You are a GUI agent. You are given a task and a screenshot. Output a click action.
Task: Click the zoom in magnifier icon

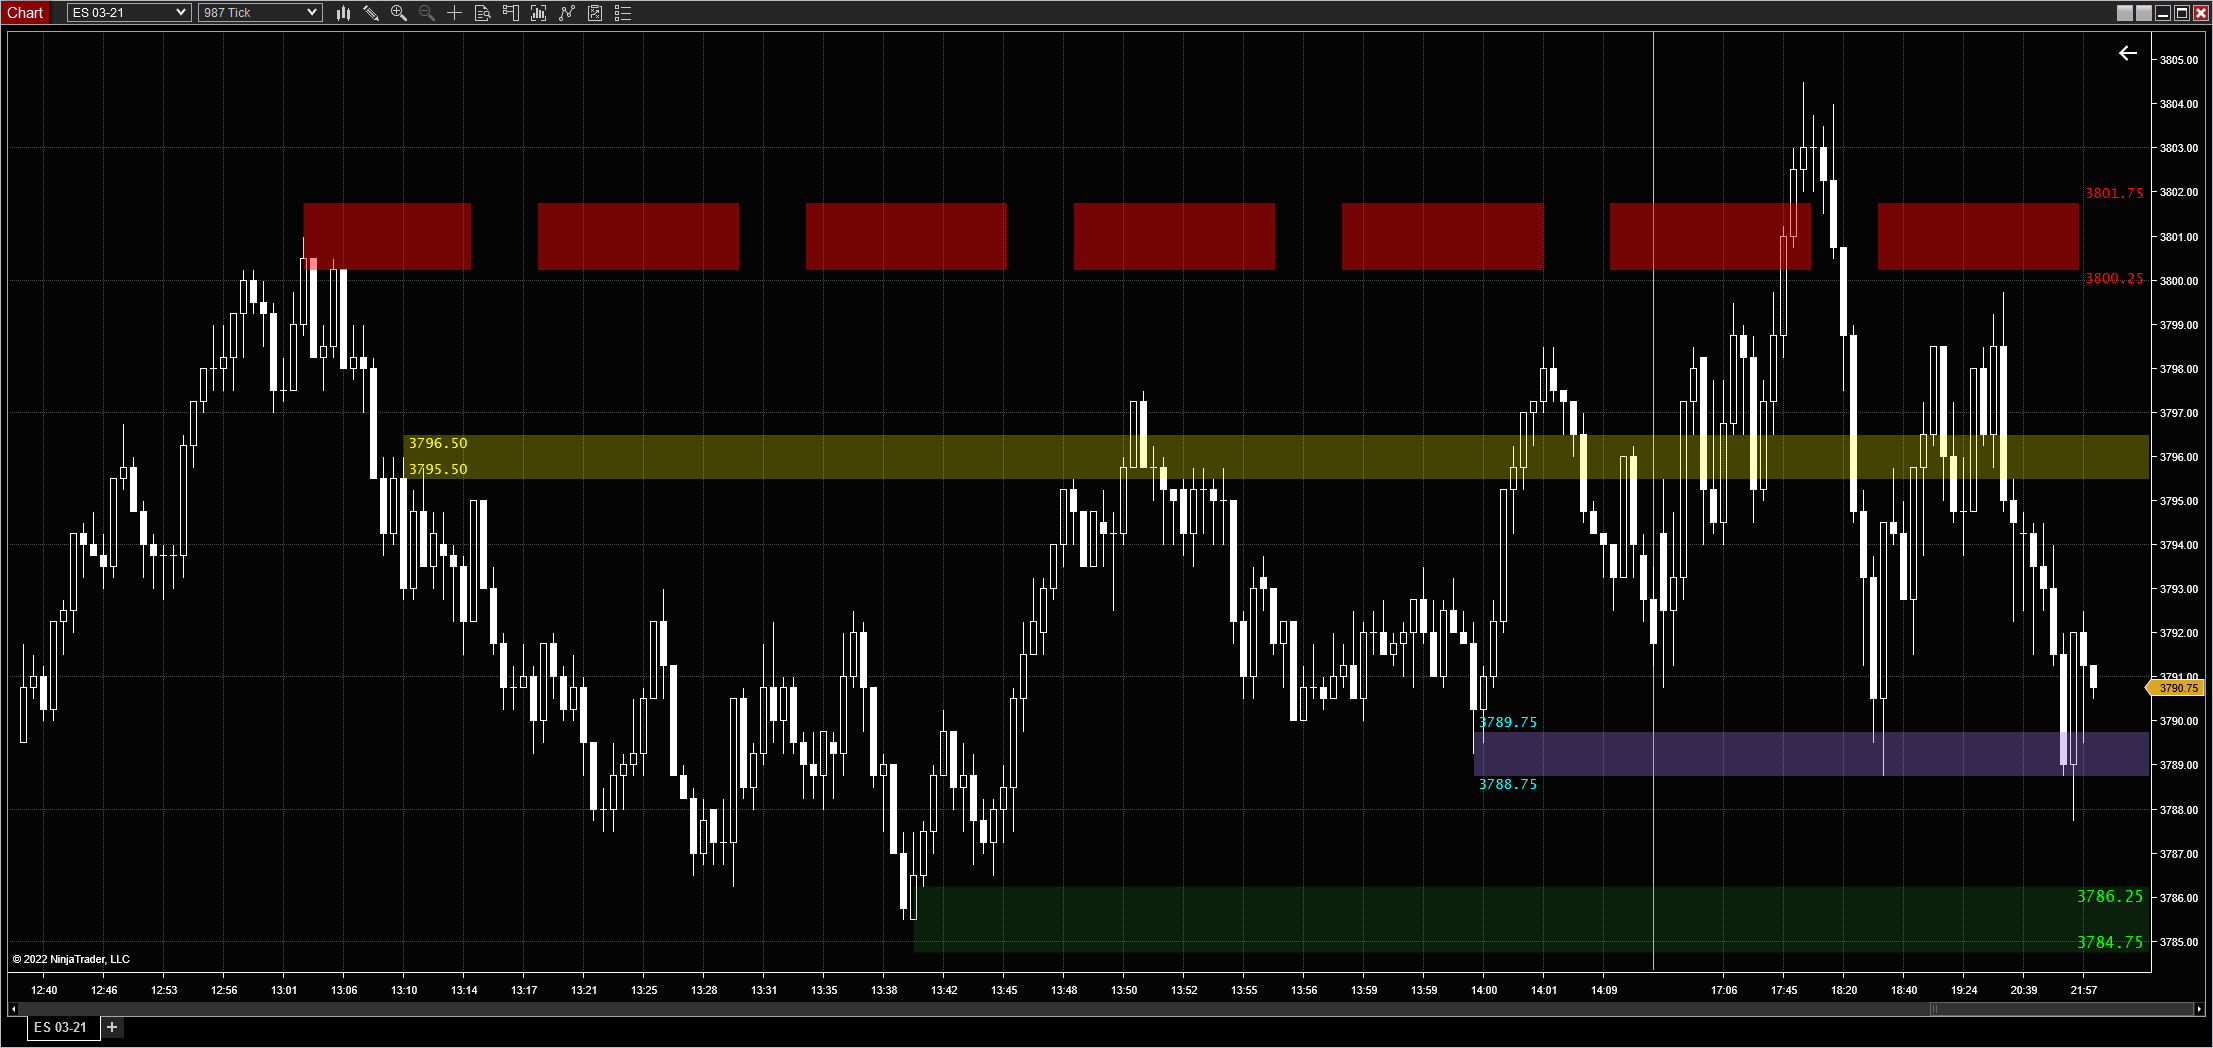pos(399,13)
